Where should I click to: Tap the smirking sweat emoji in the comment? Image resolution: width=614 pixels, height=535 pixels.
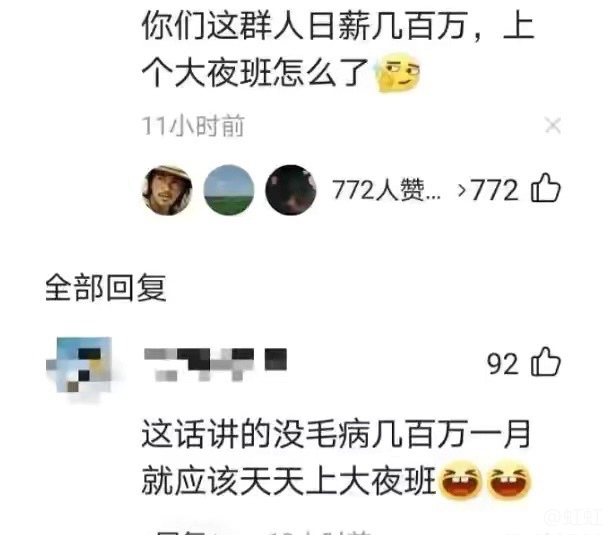(x=398, y=72)
